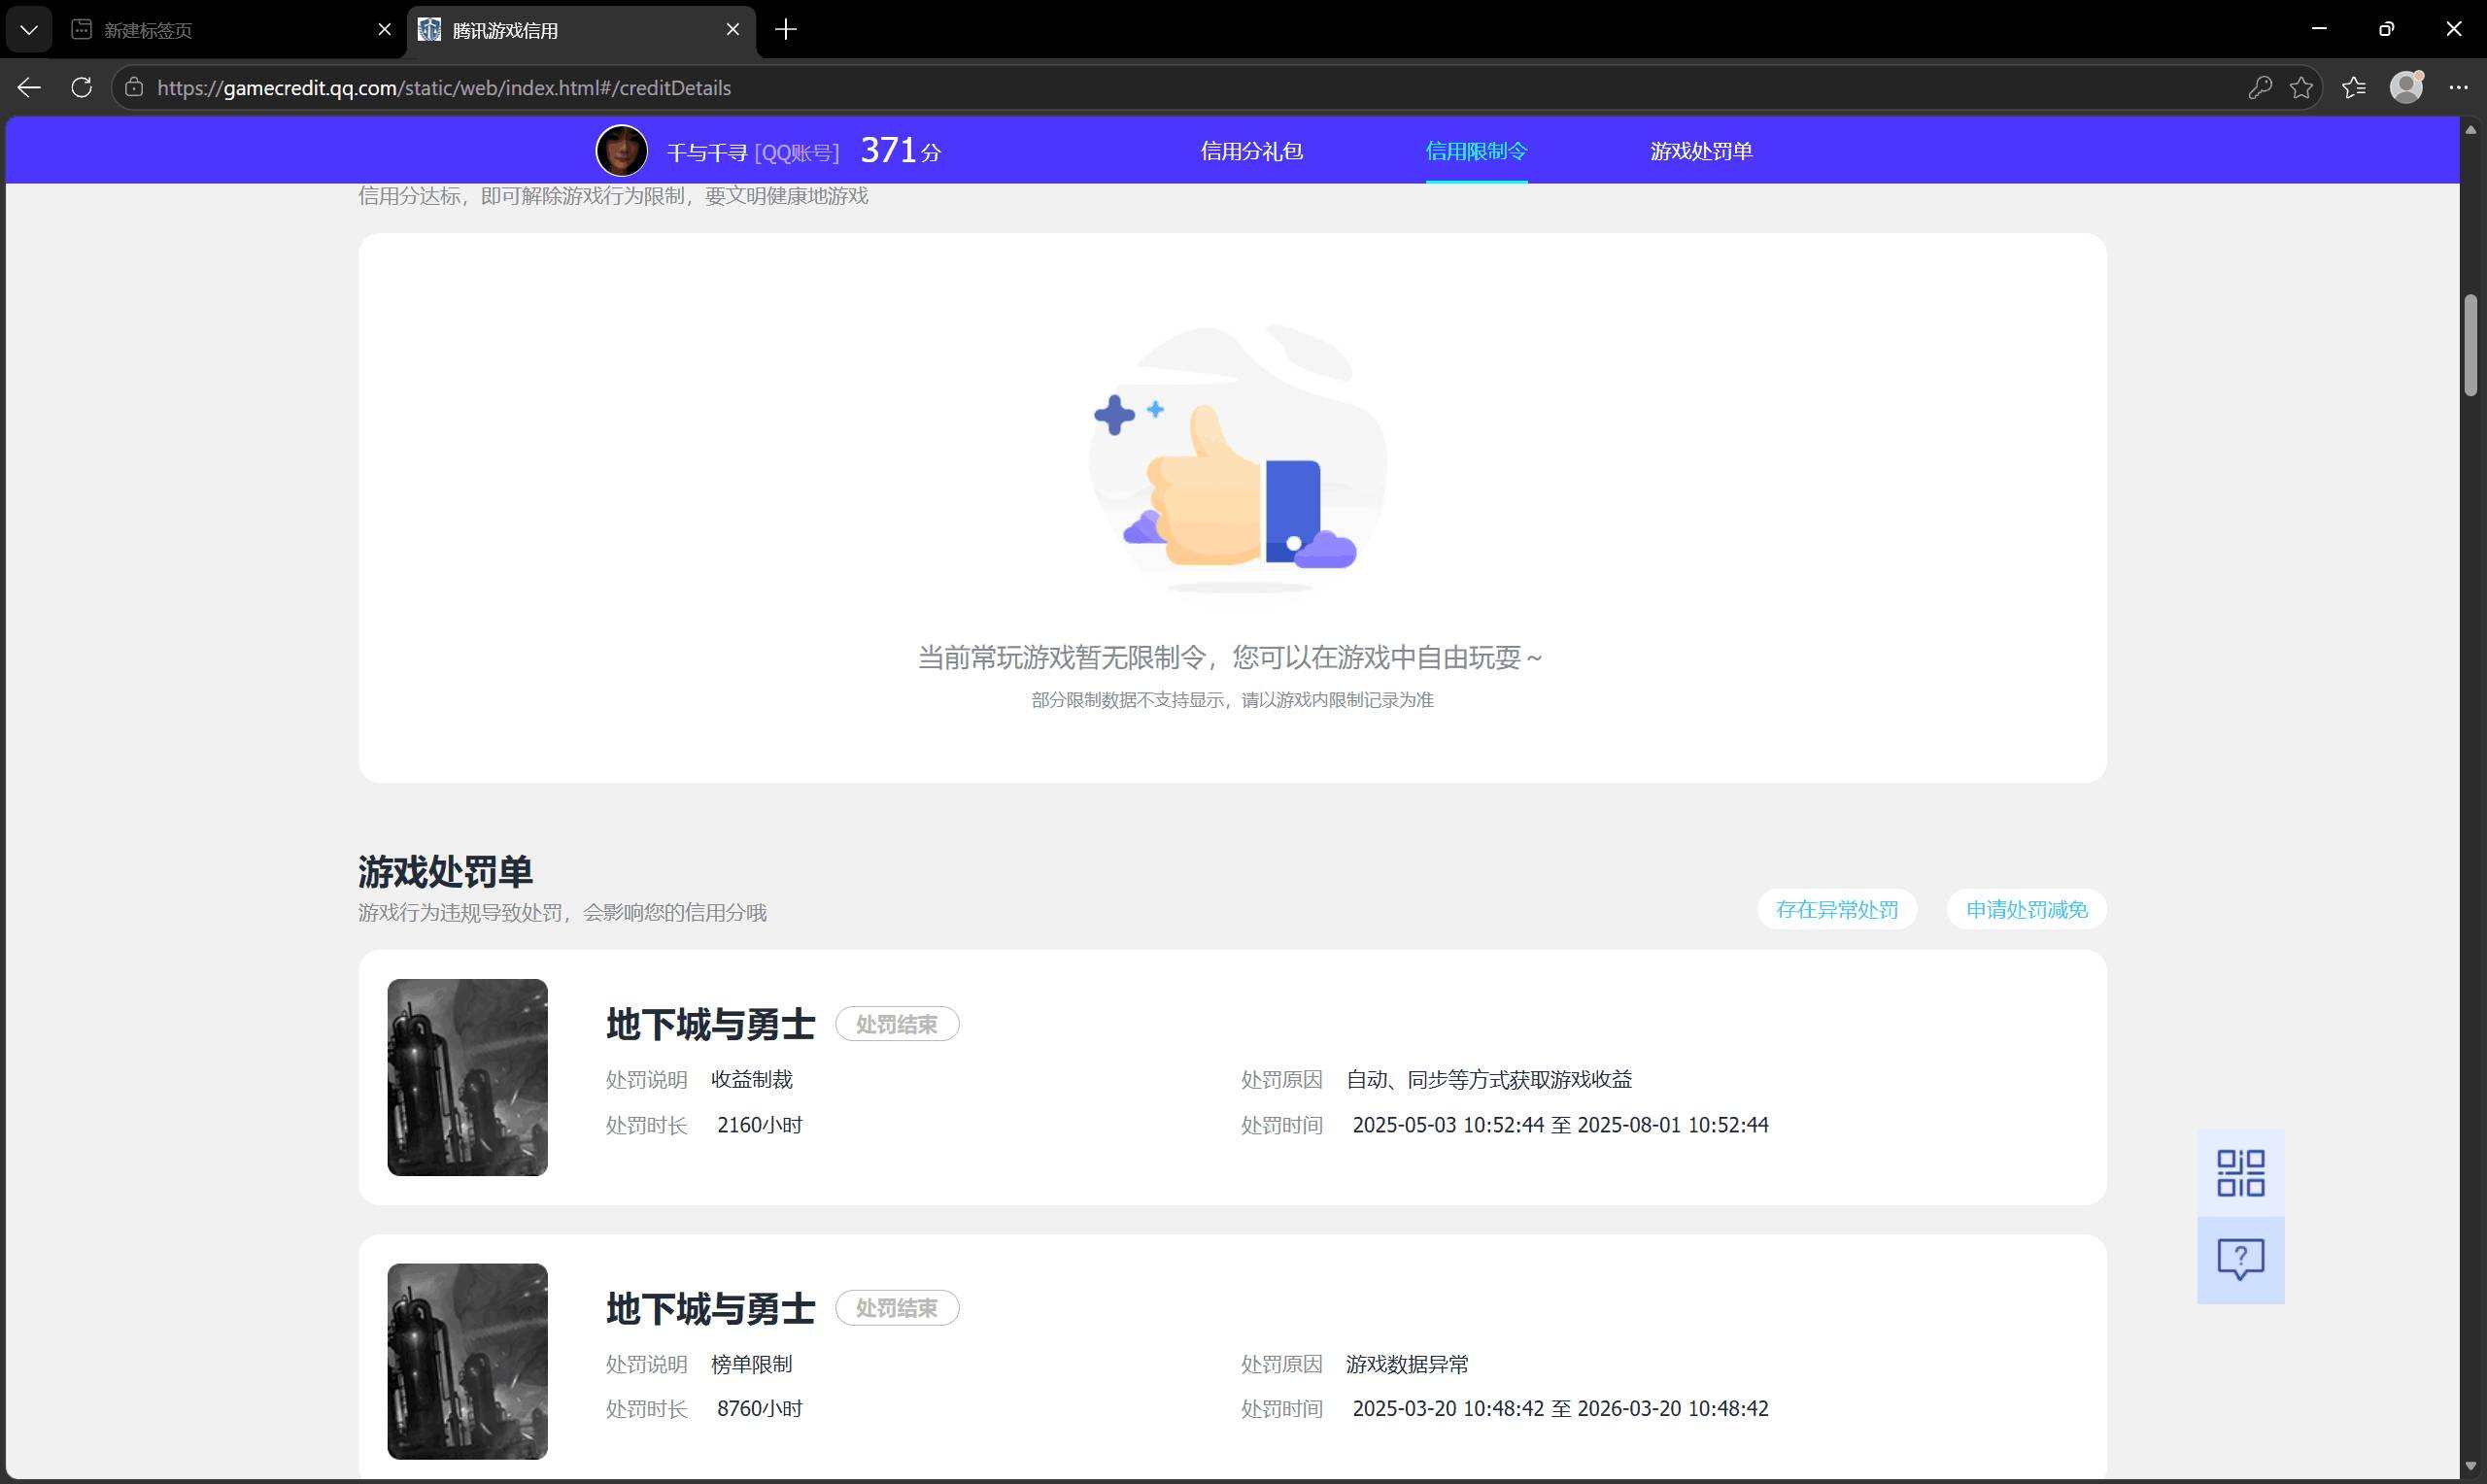The image size is (2487, 1484).
Task: Open the favorites list icon
Action: pyautogui.click(x=2354, y=88)
